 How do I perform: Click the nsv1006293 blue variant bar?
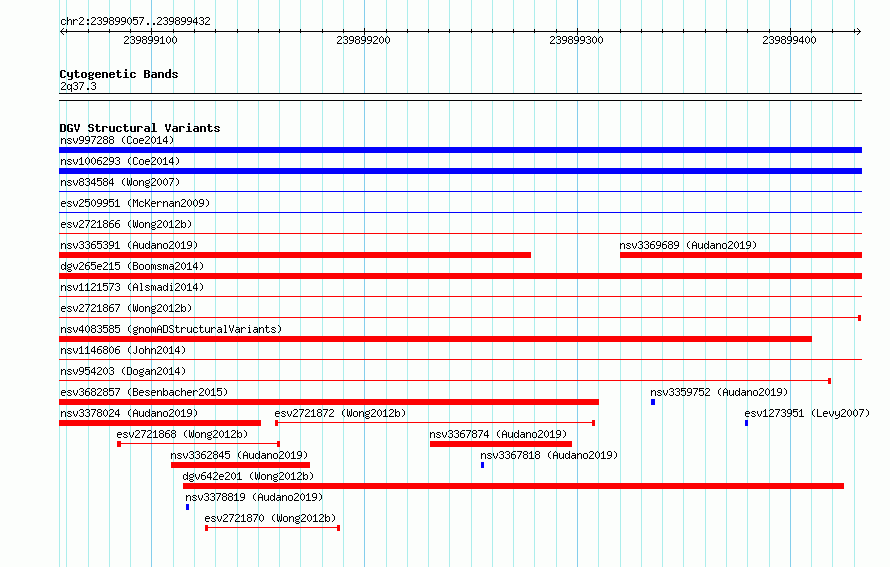point(460,171)
